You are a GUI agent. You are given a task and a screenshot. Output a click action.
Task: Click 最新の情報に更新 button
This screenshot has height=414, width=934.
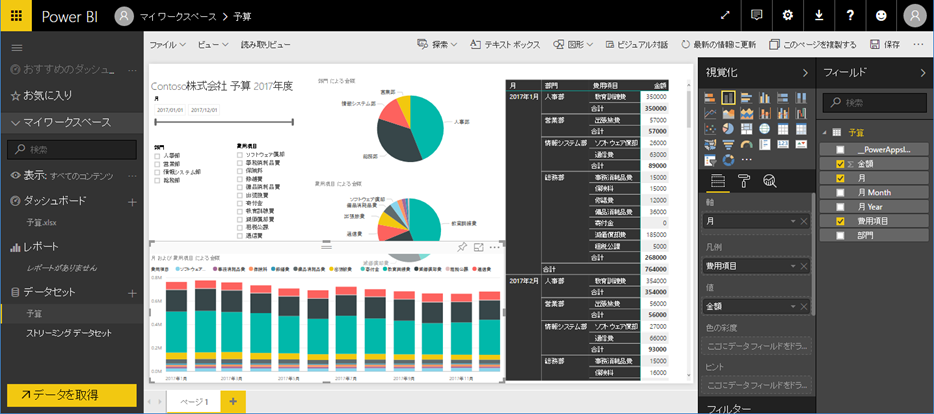[x=719, y=45]
